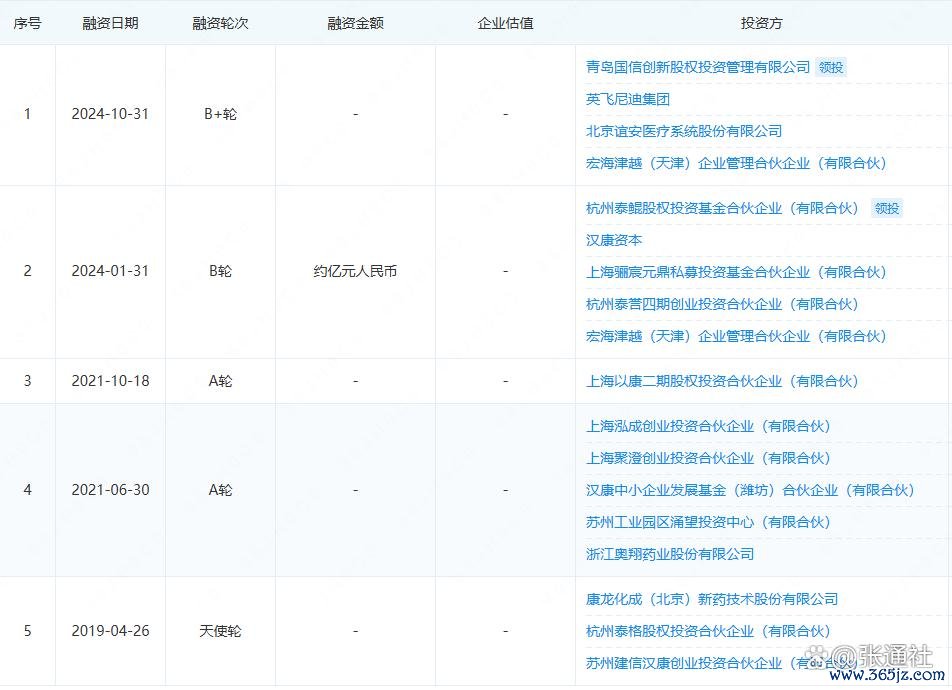
Task: Select the date 2024-01-31
Action: [x=110, y=271]
